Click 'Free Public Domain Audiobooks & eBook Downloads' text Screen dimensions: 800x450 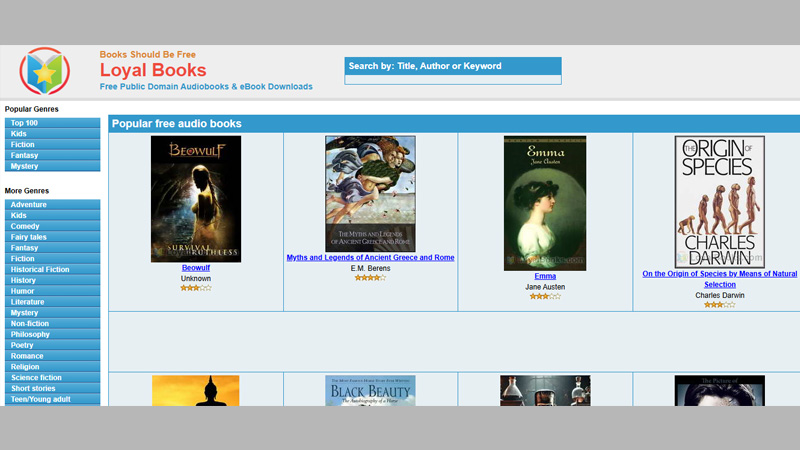click(x=206, y=87)
